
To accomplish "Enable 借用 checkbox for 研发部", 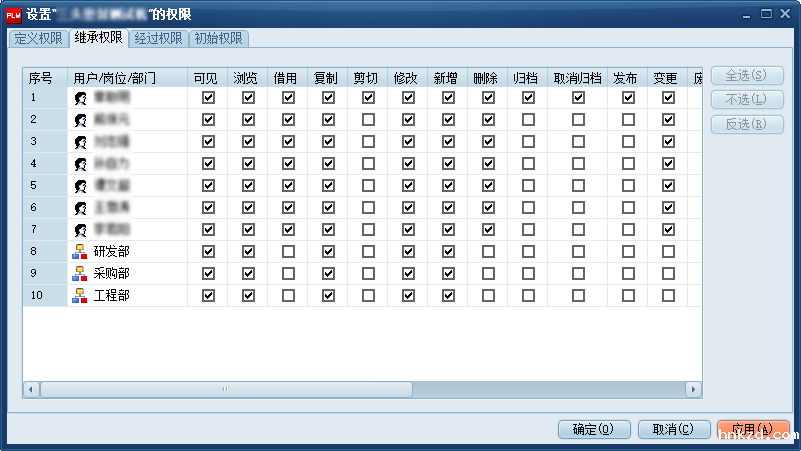I will point(288,252).
